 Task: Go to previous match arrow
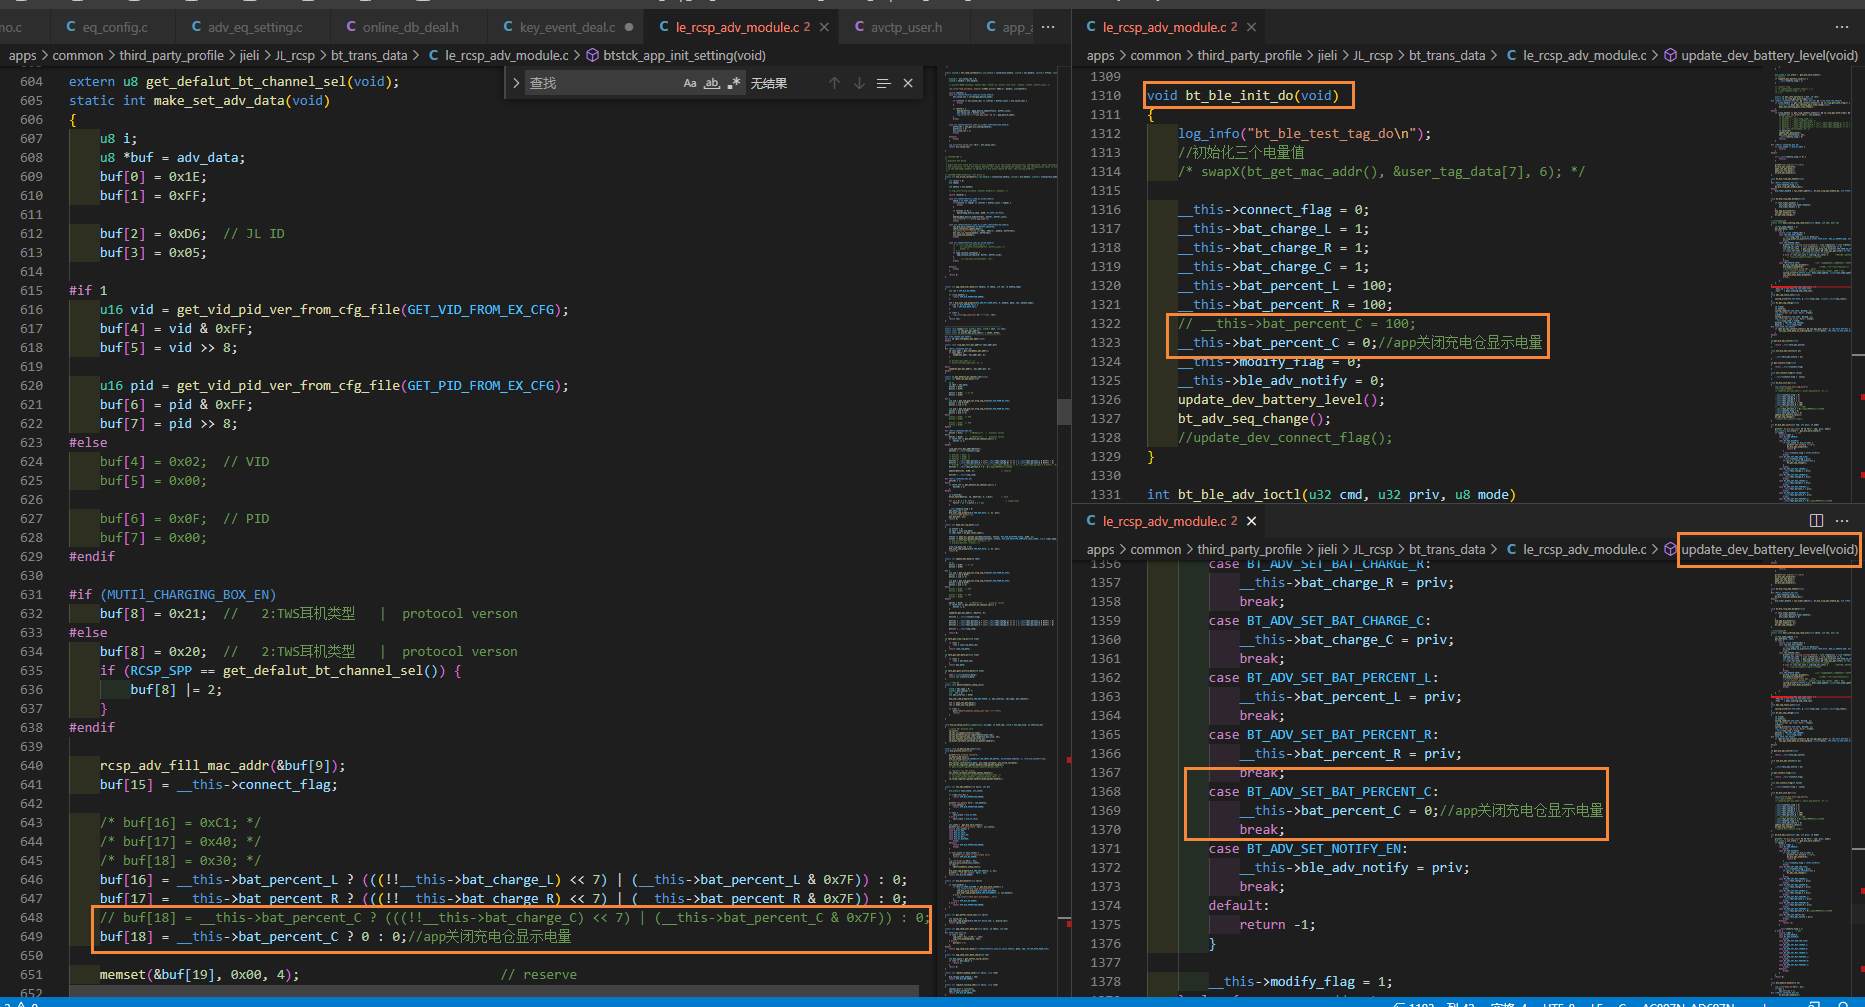834,83
